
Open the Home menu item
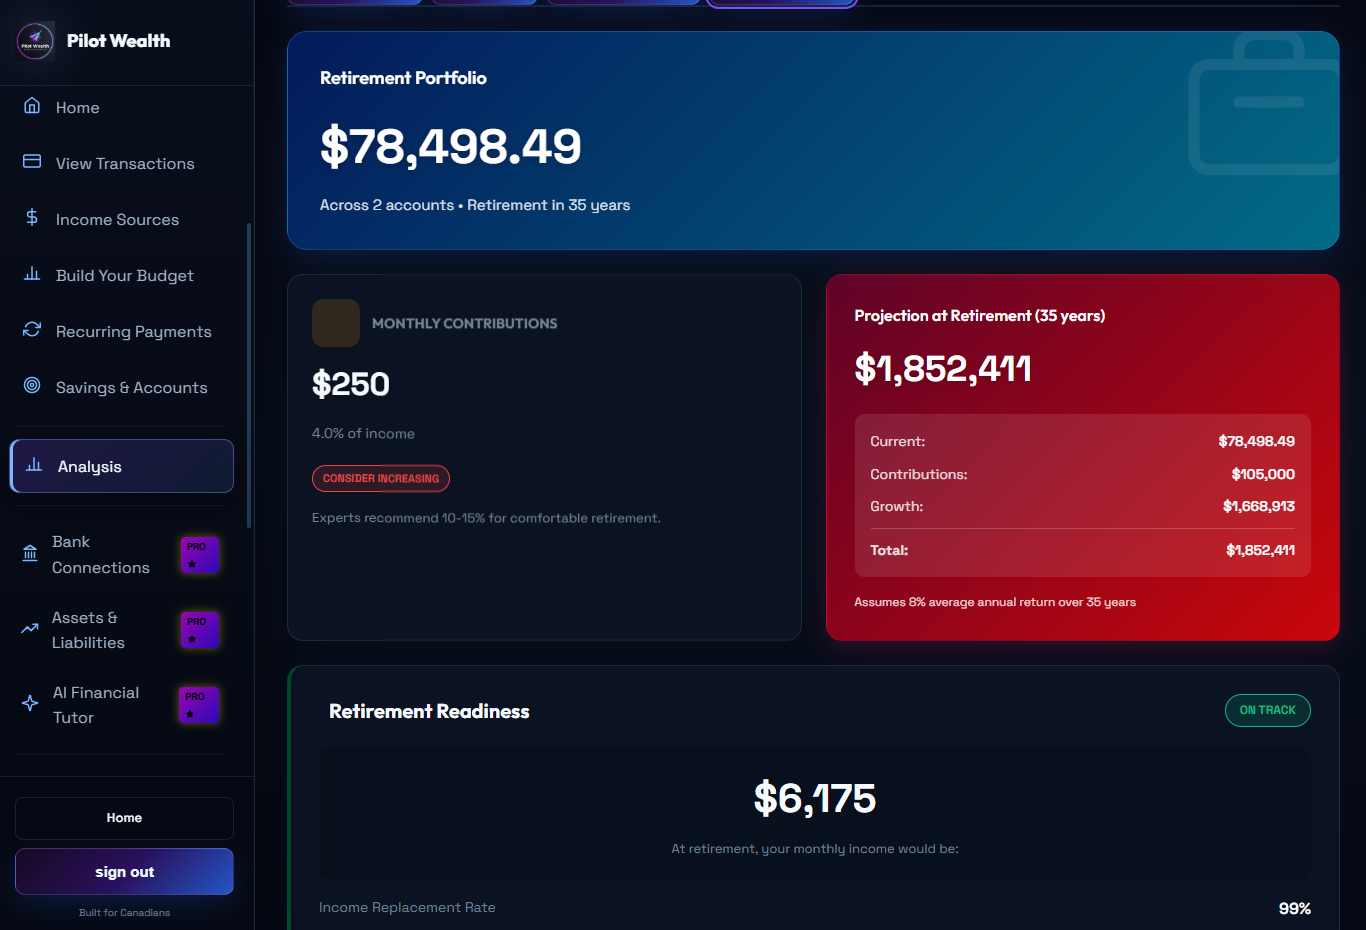(122, 107)
